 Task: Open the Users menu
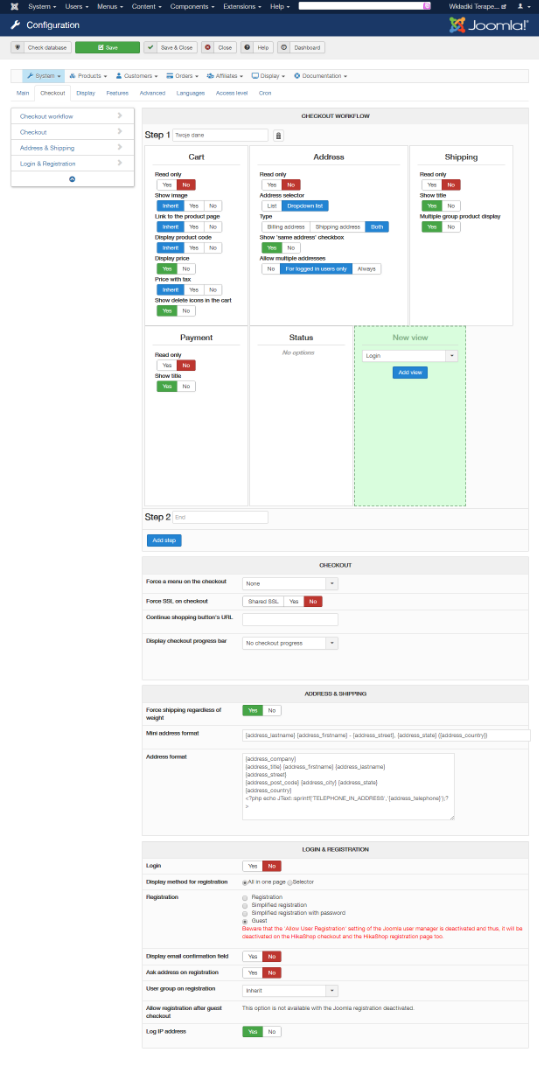[76, 6]
